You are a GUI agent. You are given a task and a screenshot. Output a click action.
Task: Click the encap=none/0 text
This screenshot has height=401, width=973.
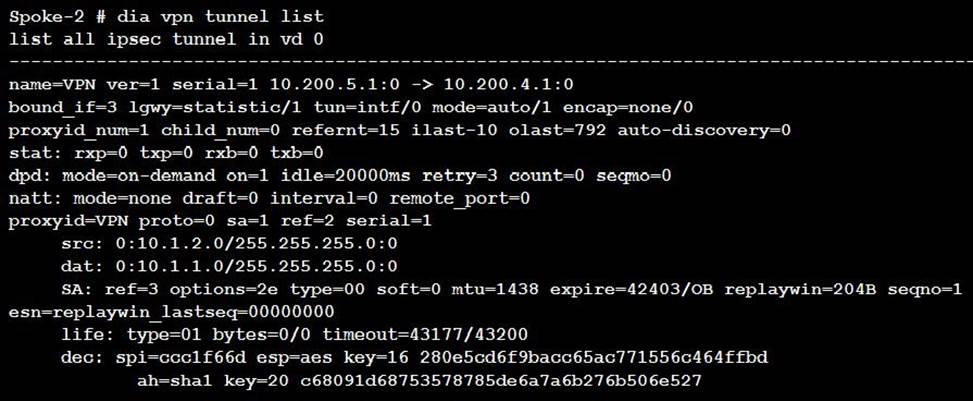[x=632, y=106]
